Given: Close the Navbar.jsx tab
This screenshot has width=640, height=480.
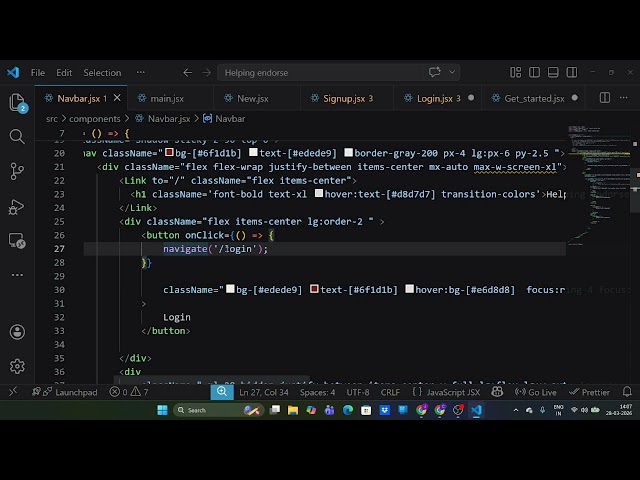Looking at the screenshot, I should point(117,98).
